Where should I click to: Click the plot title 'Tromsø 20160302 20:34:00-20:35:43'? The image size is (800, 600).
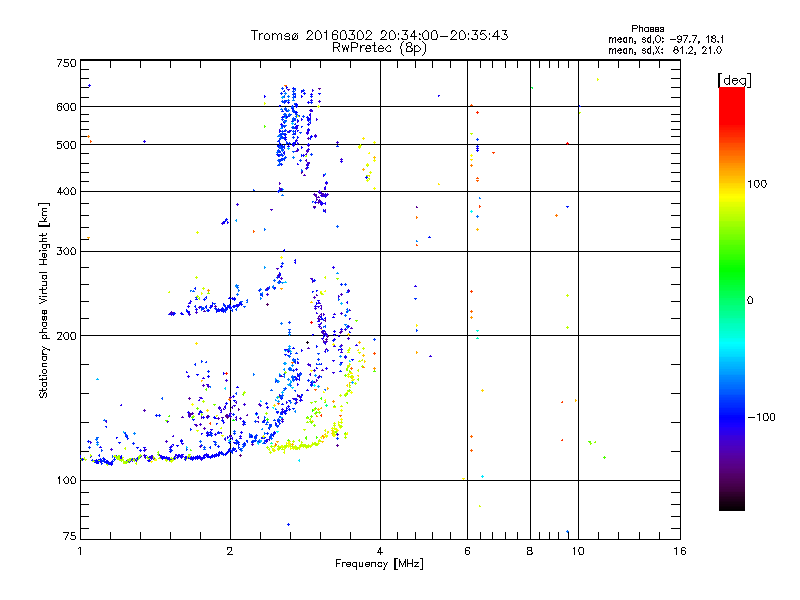point(379,35)
